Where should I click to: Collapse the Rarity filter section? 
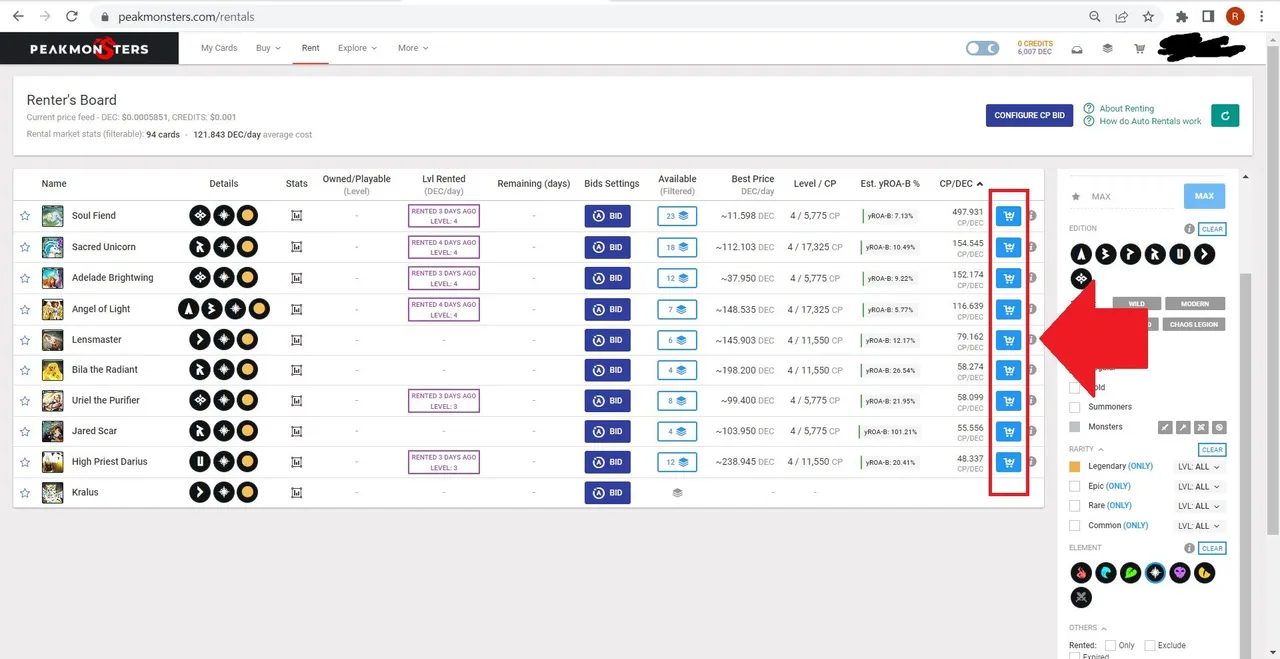[x=1085, y=449]
